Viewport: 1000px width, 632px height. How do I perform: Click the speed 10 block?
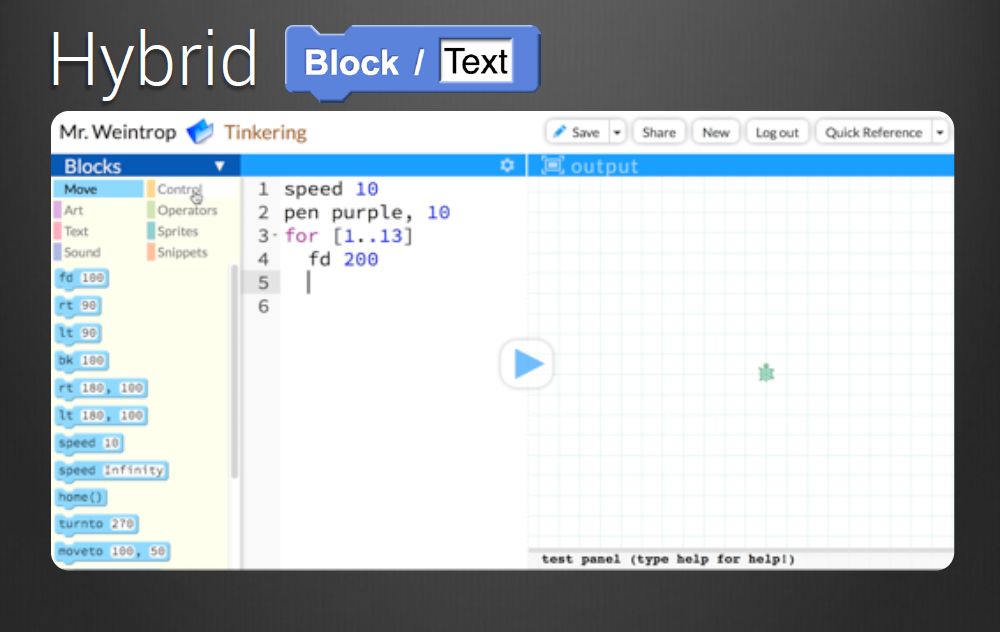pyautogui.click(x=89, y=443)
